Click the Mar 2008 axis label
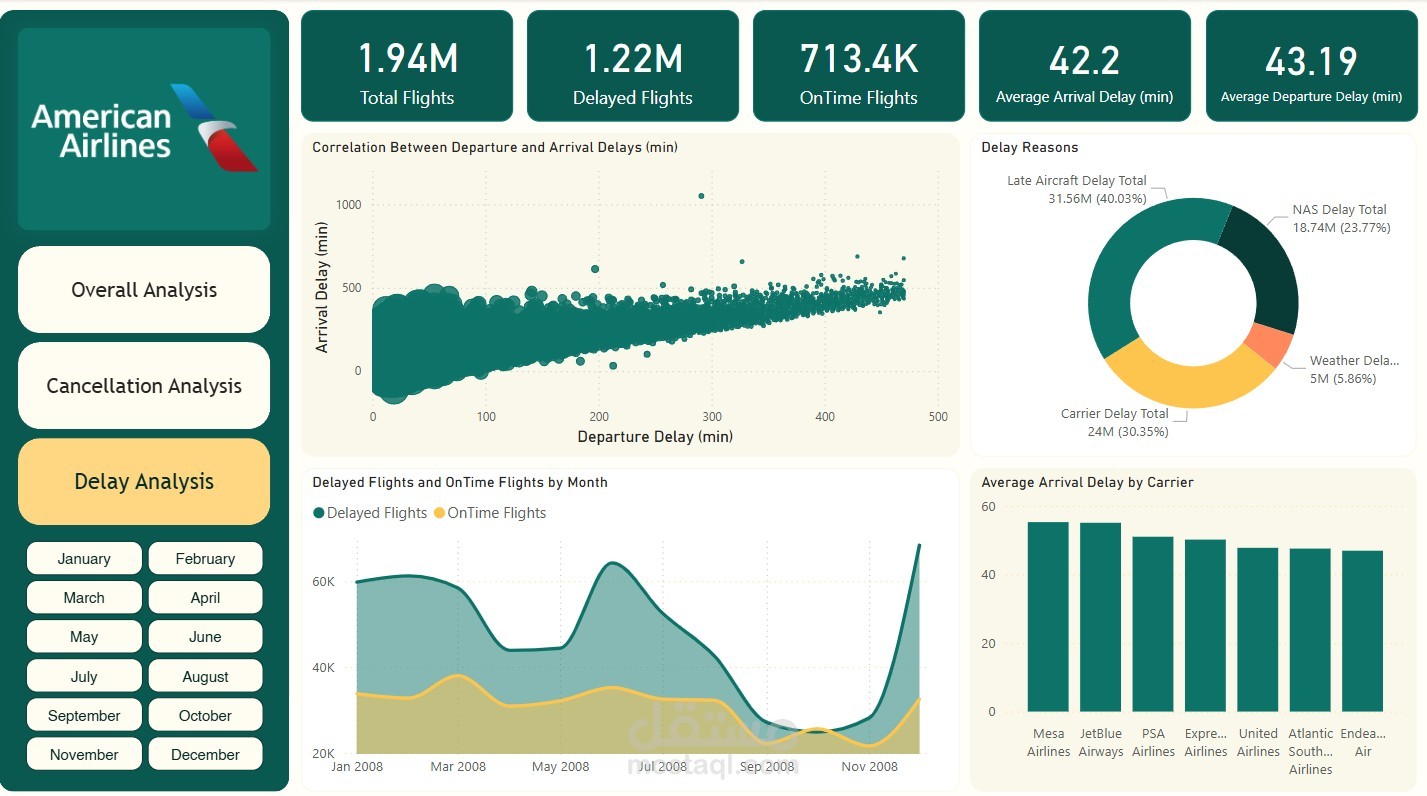The width and height of the screenshot is (1427, 796). [458, 767]
